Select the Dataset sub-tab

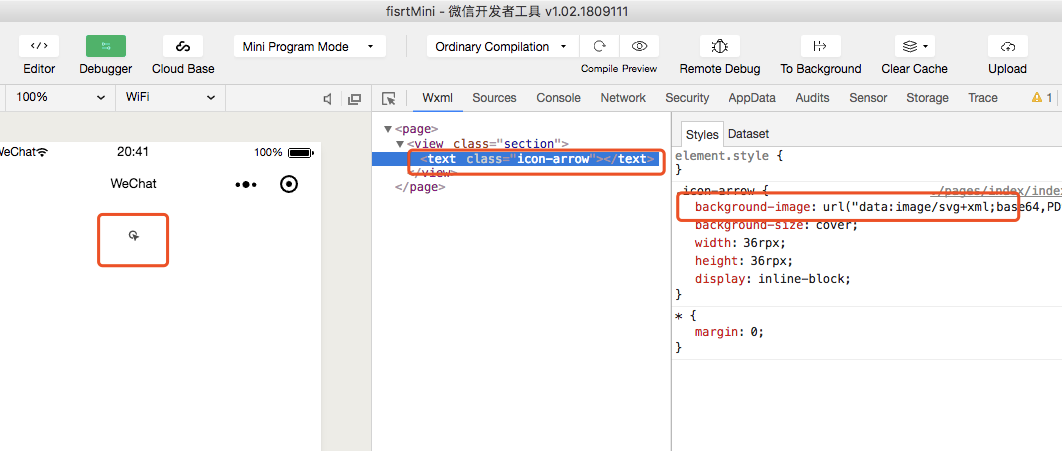(748, 133)
